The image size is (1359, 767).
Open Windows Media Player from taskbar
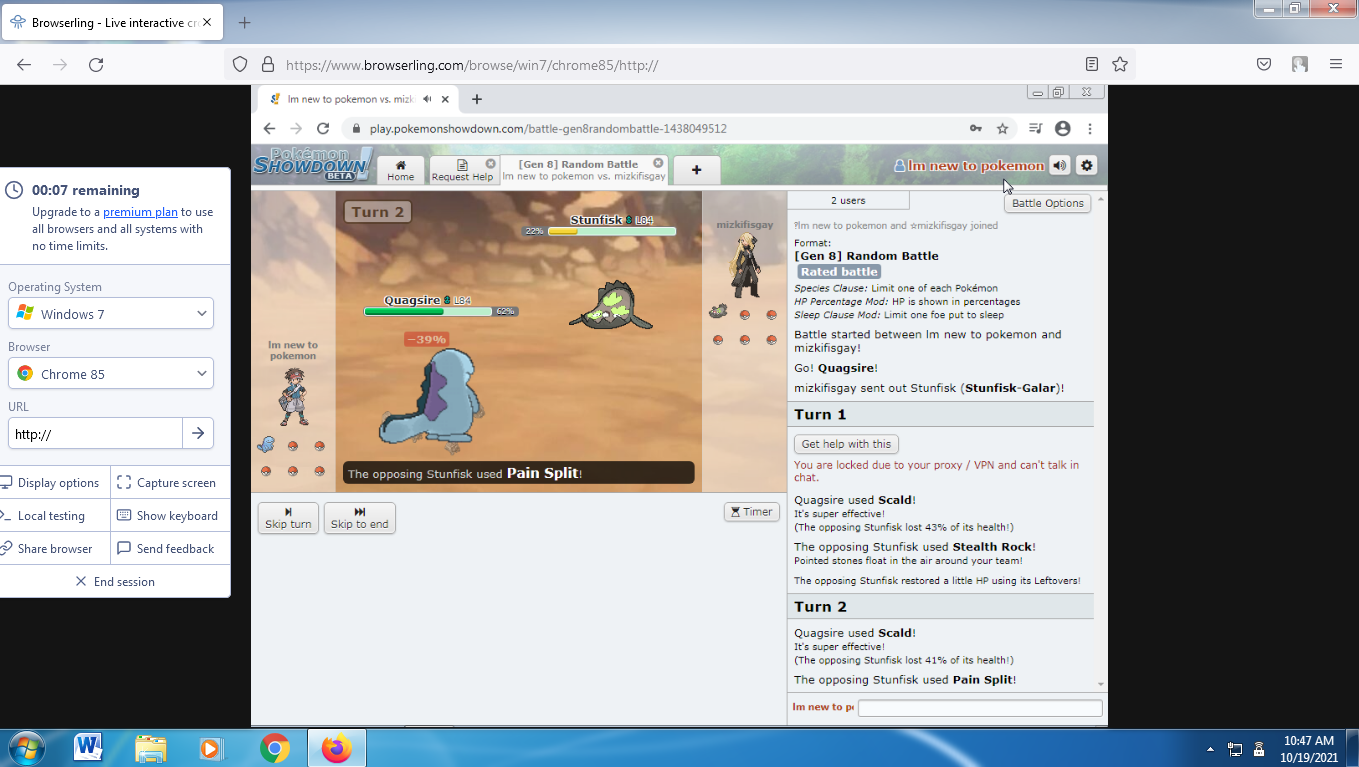[x=212, y=748]
